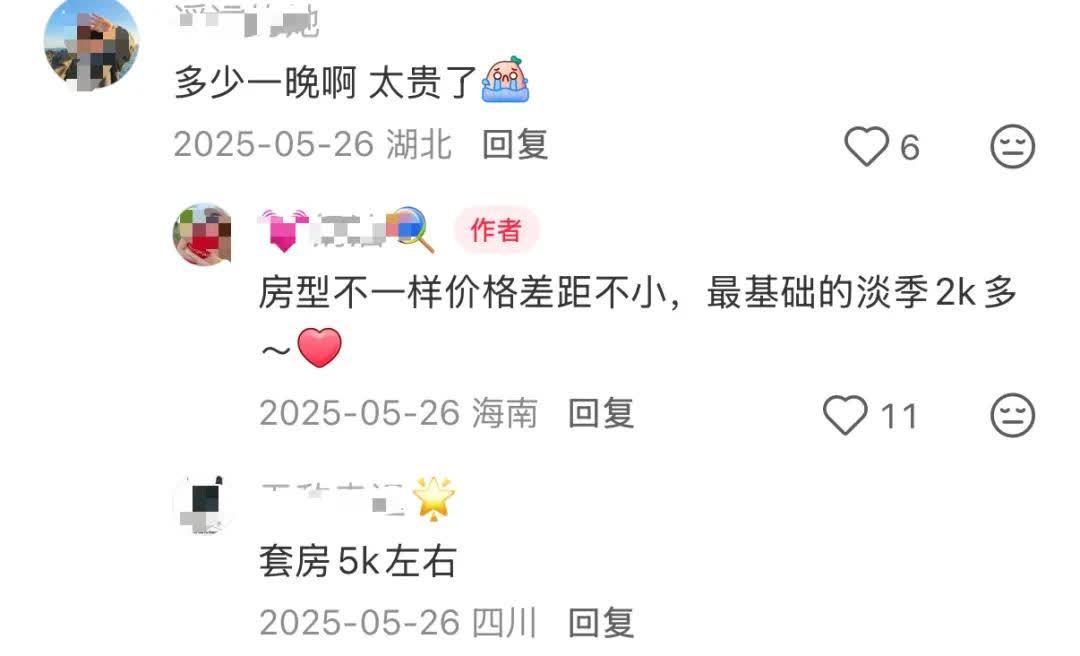Open the Sichuan commenter's avatar
Image resolution: width=1080 pixels, height=656 pixels.
tap(202, 504)
